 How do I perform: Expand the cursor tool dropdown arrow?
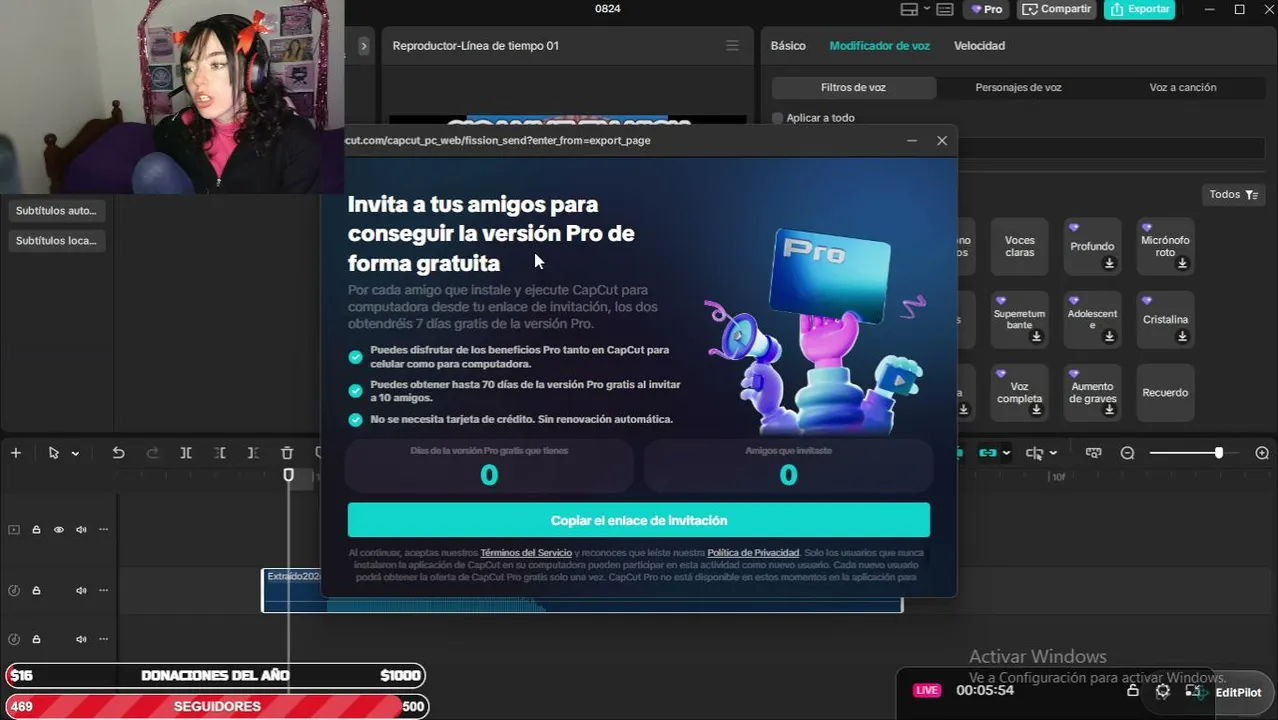(75, 454)
